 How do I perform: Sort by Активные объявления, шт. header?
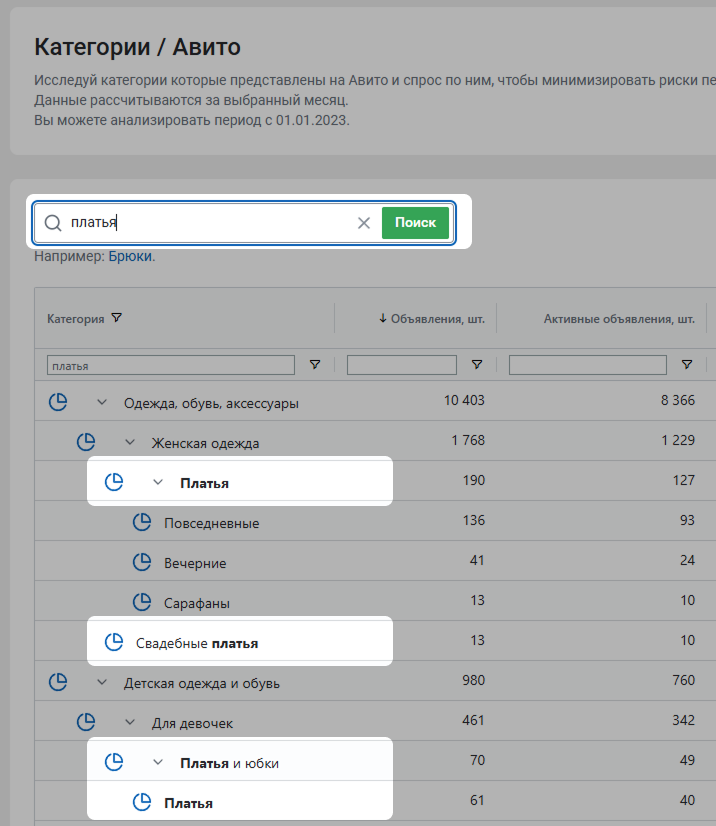(x=619, y=319)
